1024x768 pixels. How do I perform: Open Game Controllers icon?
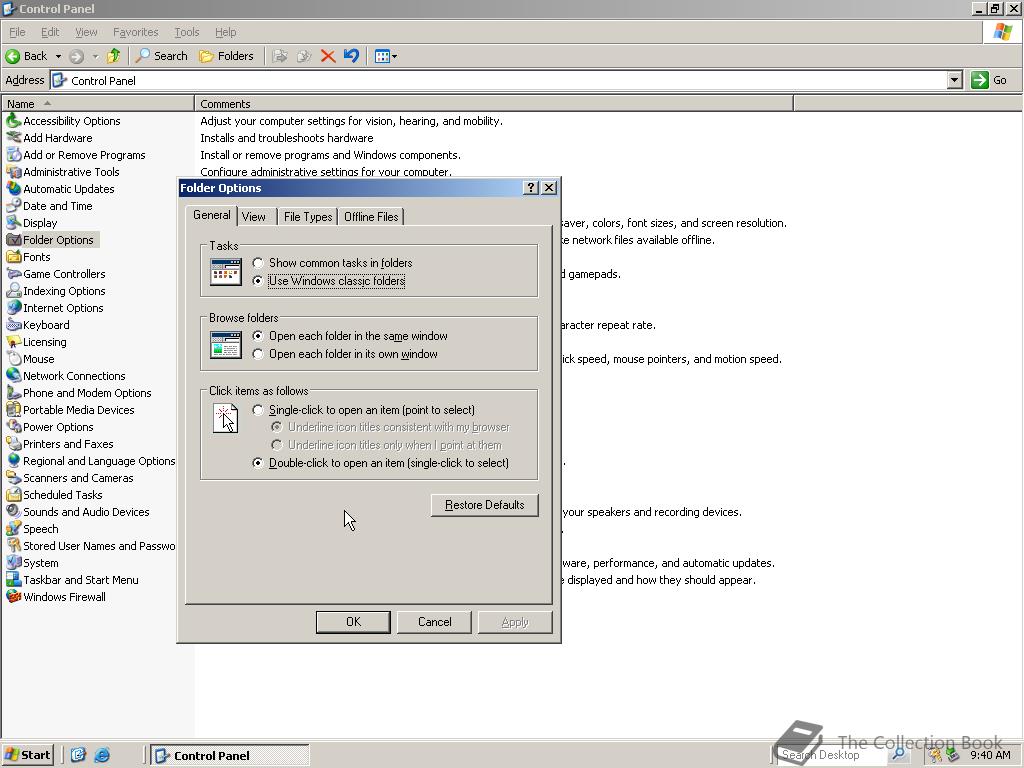point(14,274)
